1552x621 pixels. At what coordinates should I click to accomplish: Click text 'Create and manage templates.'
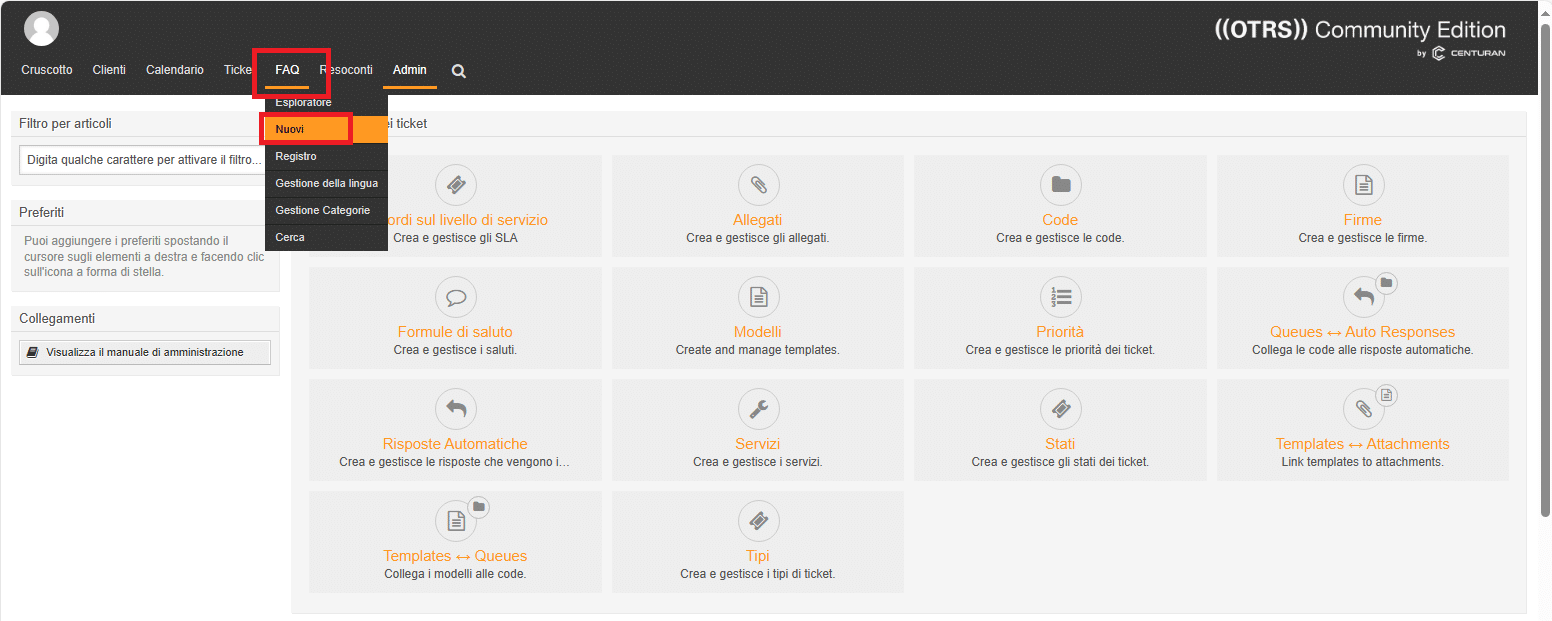758,350
